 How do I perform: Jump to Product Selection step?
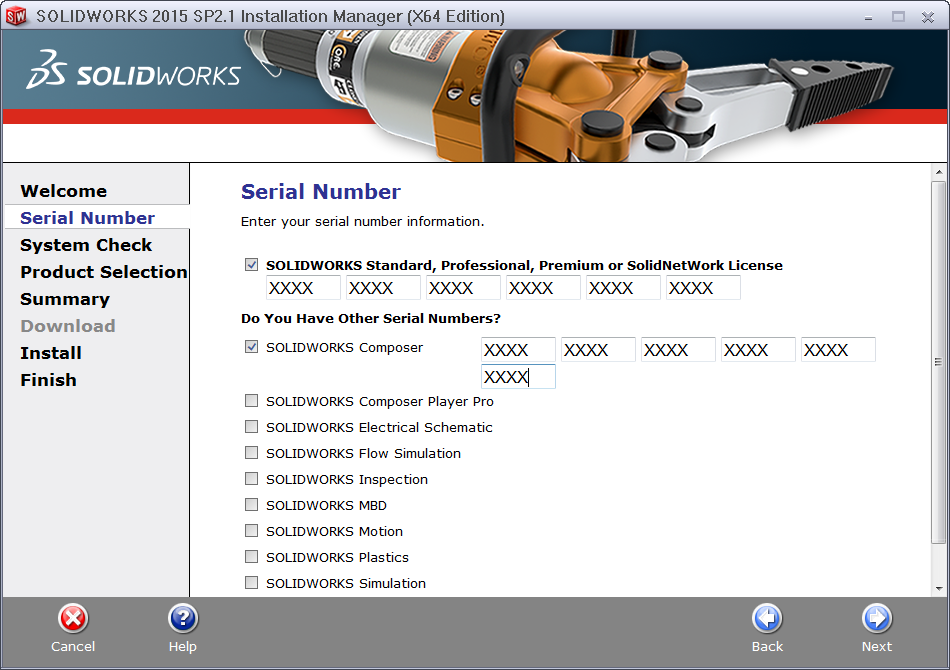[x=104, y=272]
